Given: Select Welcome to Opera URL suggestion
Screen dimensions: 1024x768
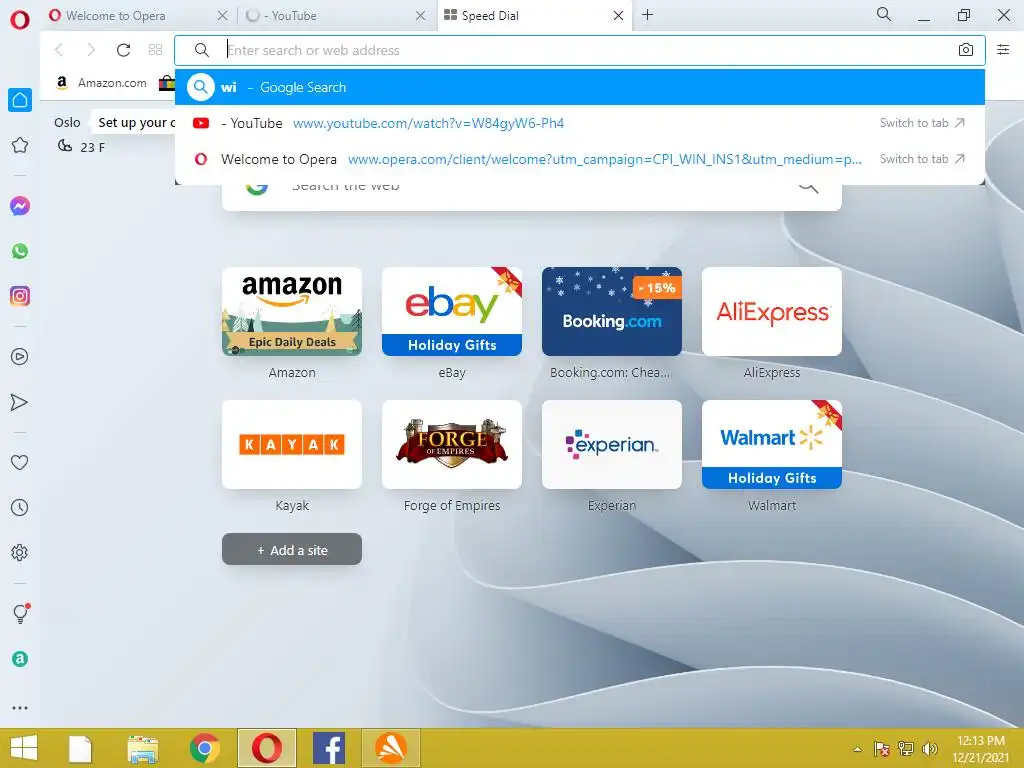Looking at the screenshot, I should (580, 159).
